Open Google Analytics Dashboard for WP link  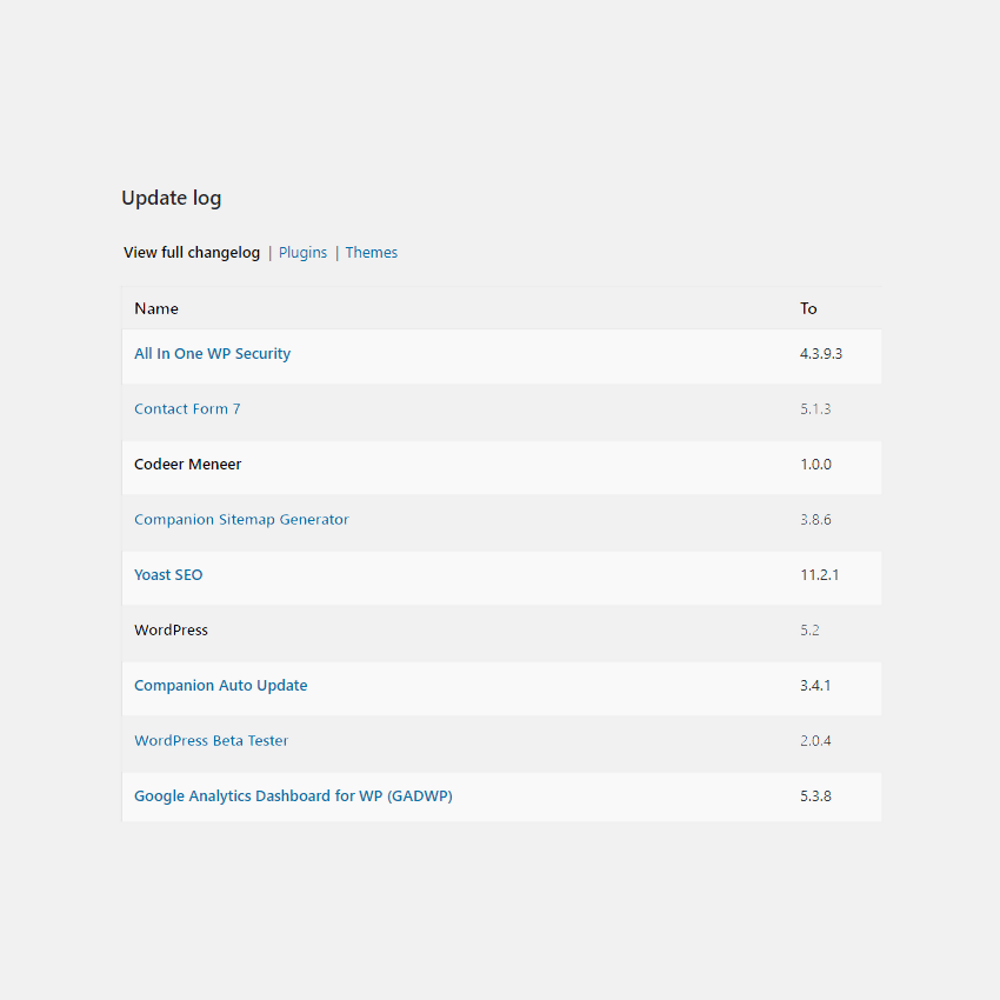point(293,797)
